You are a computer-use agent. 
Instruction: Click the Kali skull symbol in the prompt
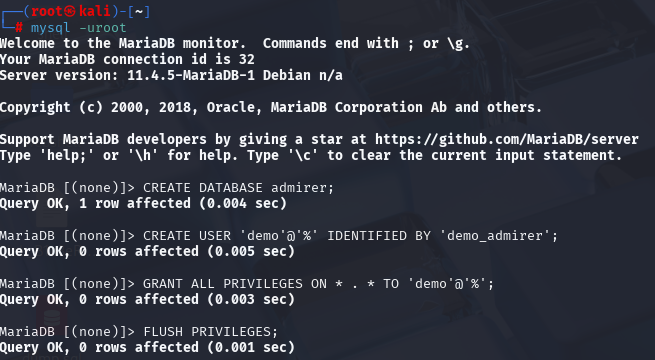tap(70, 11)
